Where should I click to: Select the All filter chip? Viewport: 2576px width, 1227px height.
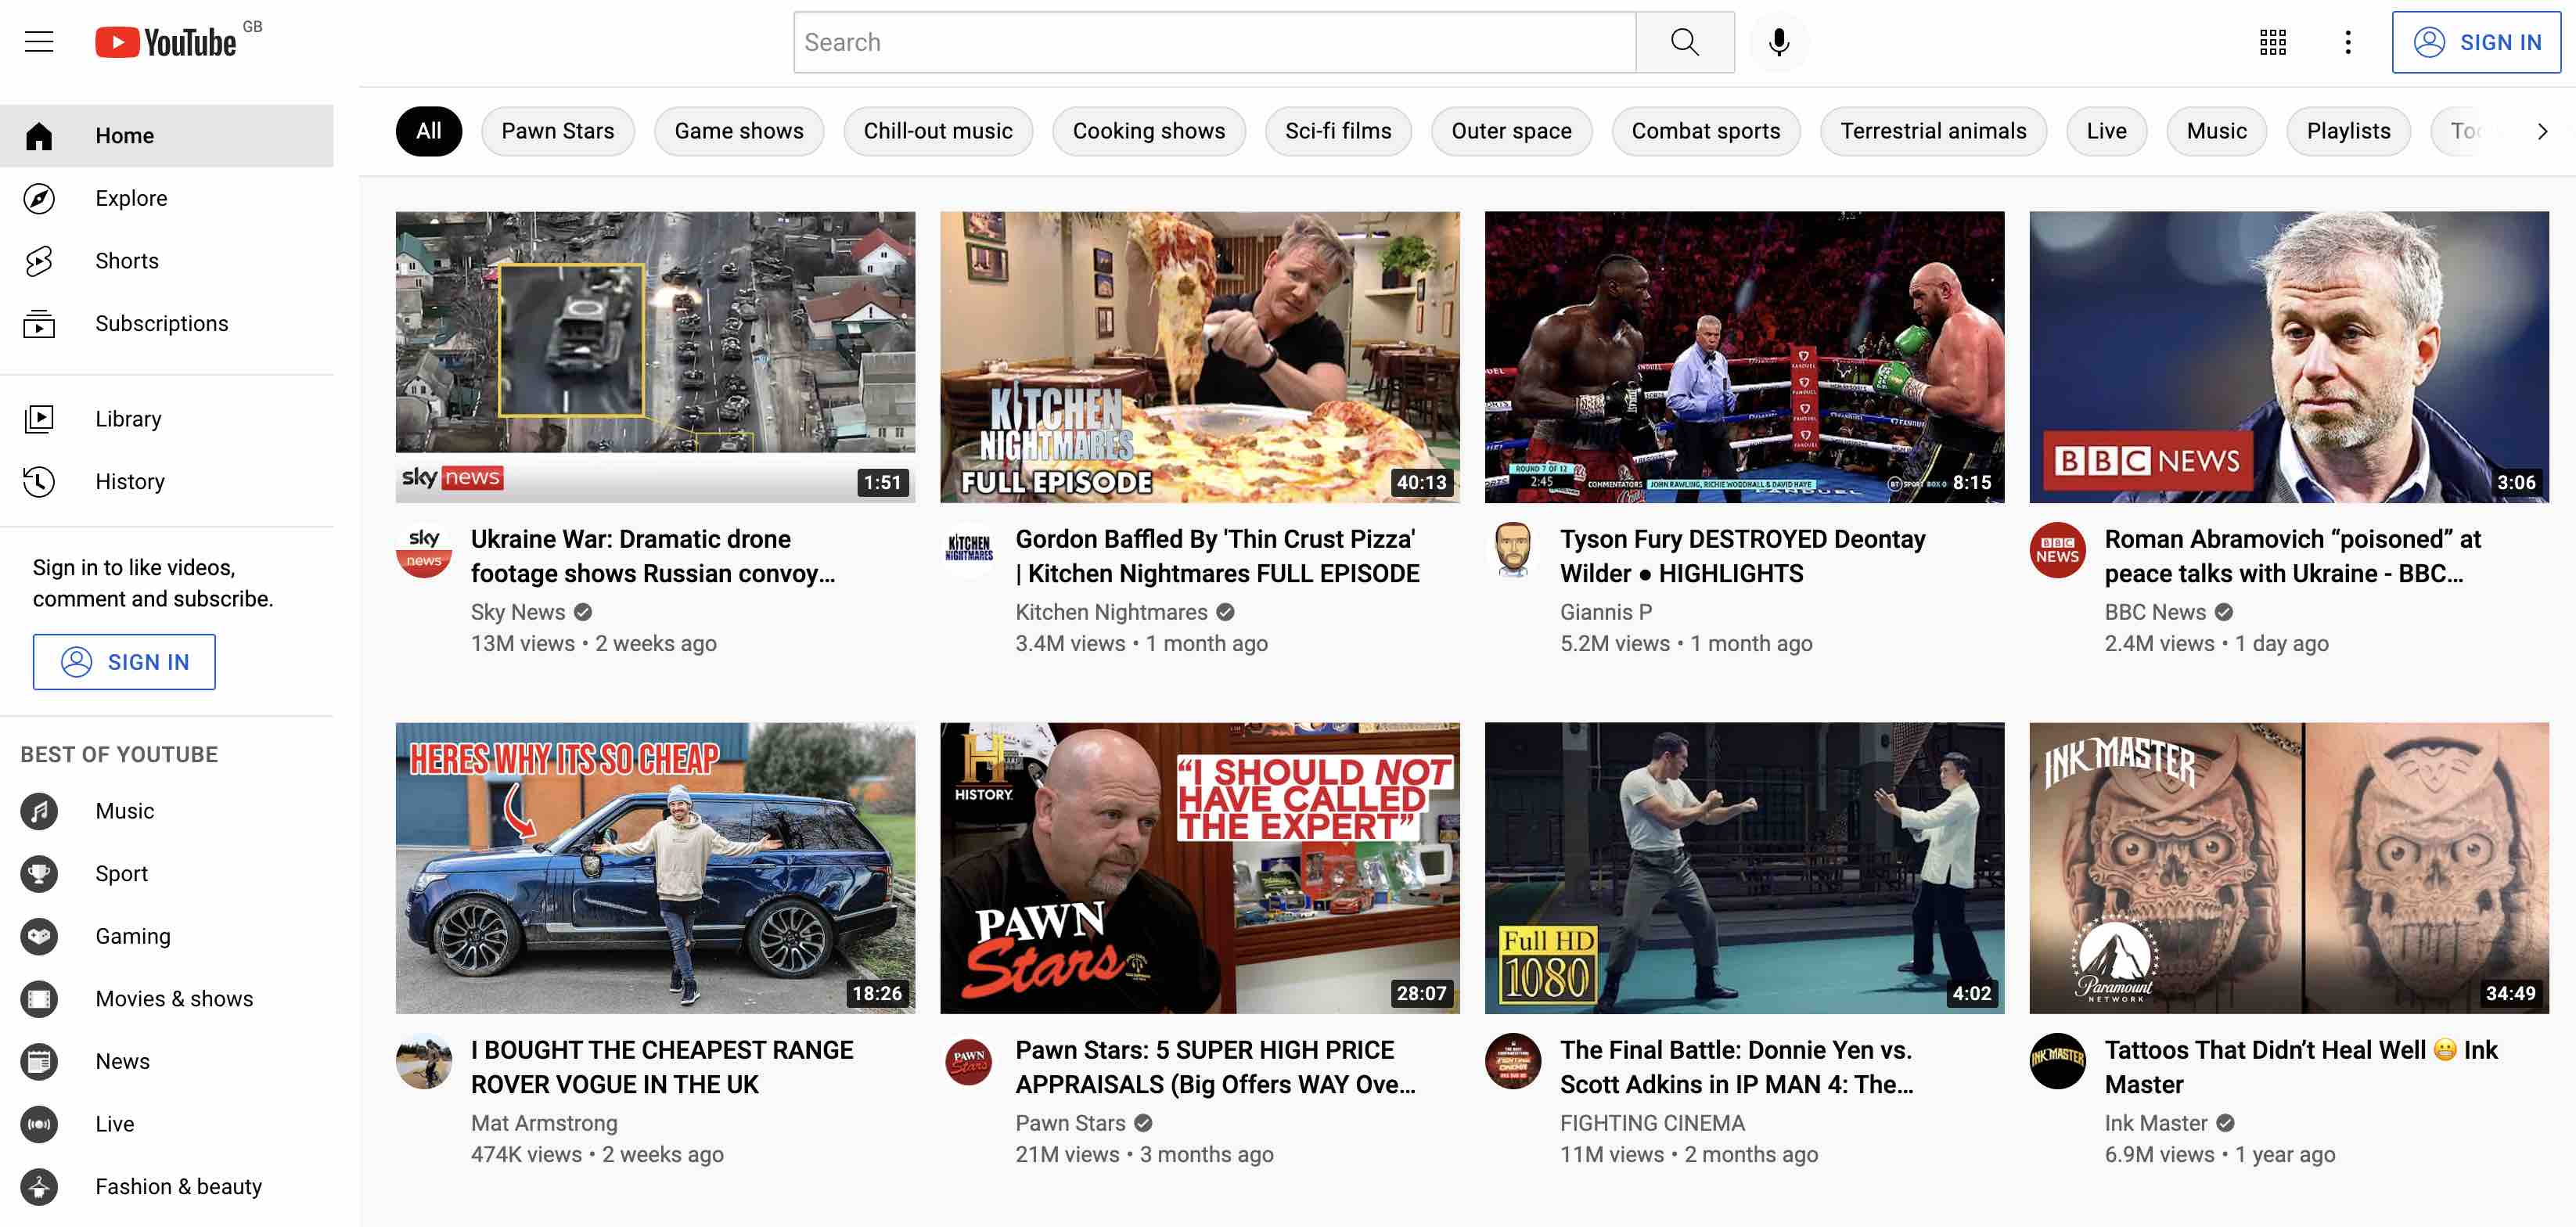click(429, 130)
